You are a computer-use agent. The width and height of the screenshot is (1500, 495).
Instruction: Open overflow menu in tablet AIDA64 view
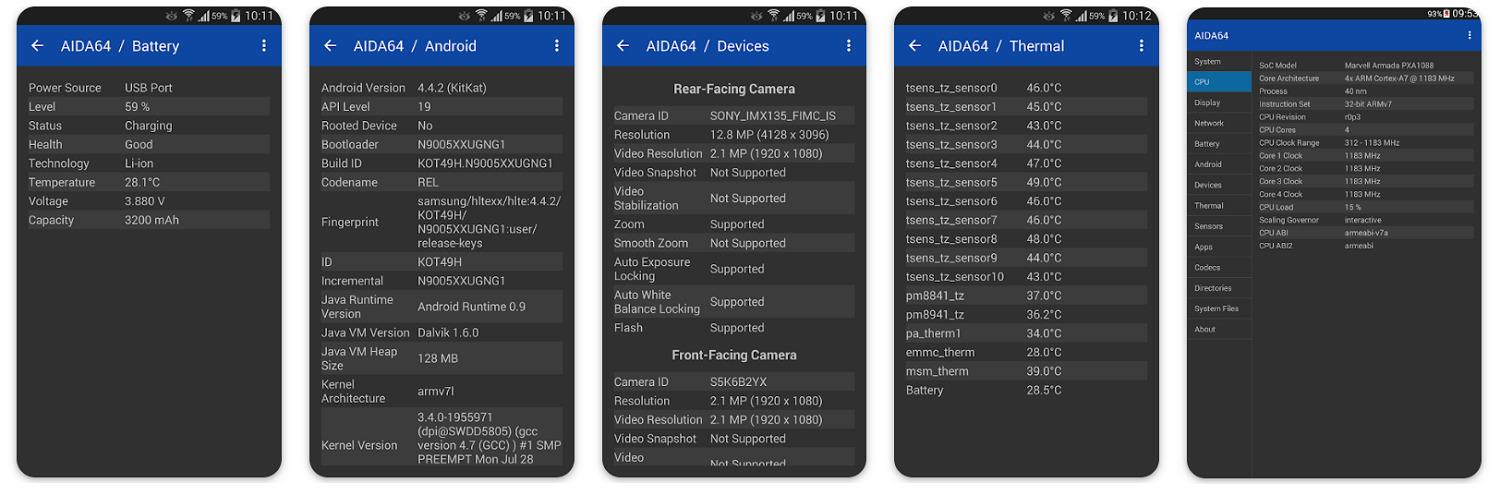(x=1469, y=35)
